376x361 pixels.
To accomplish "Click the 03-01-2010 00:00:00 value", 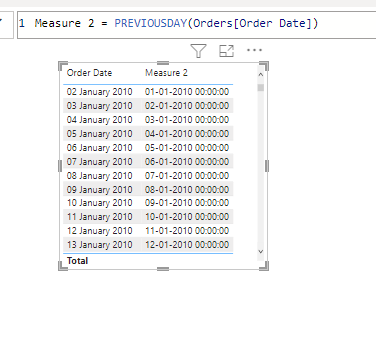I will 187,120.
